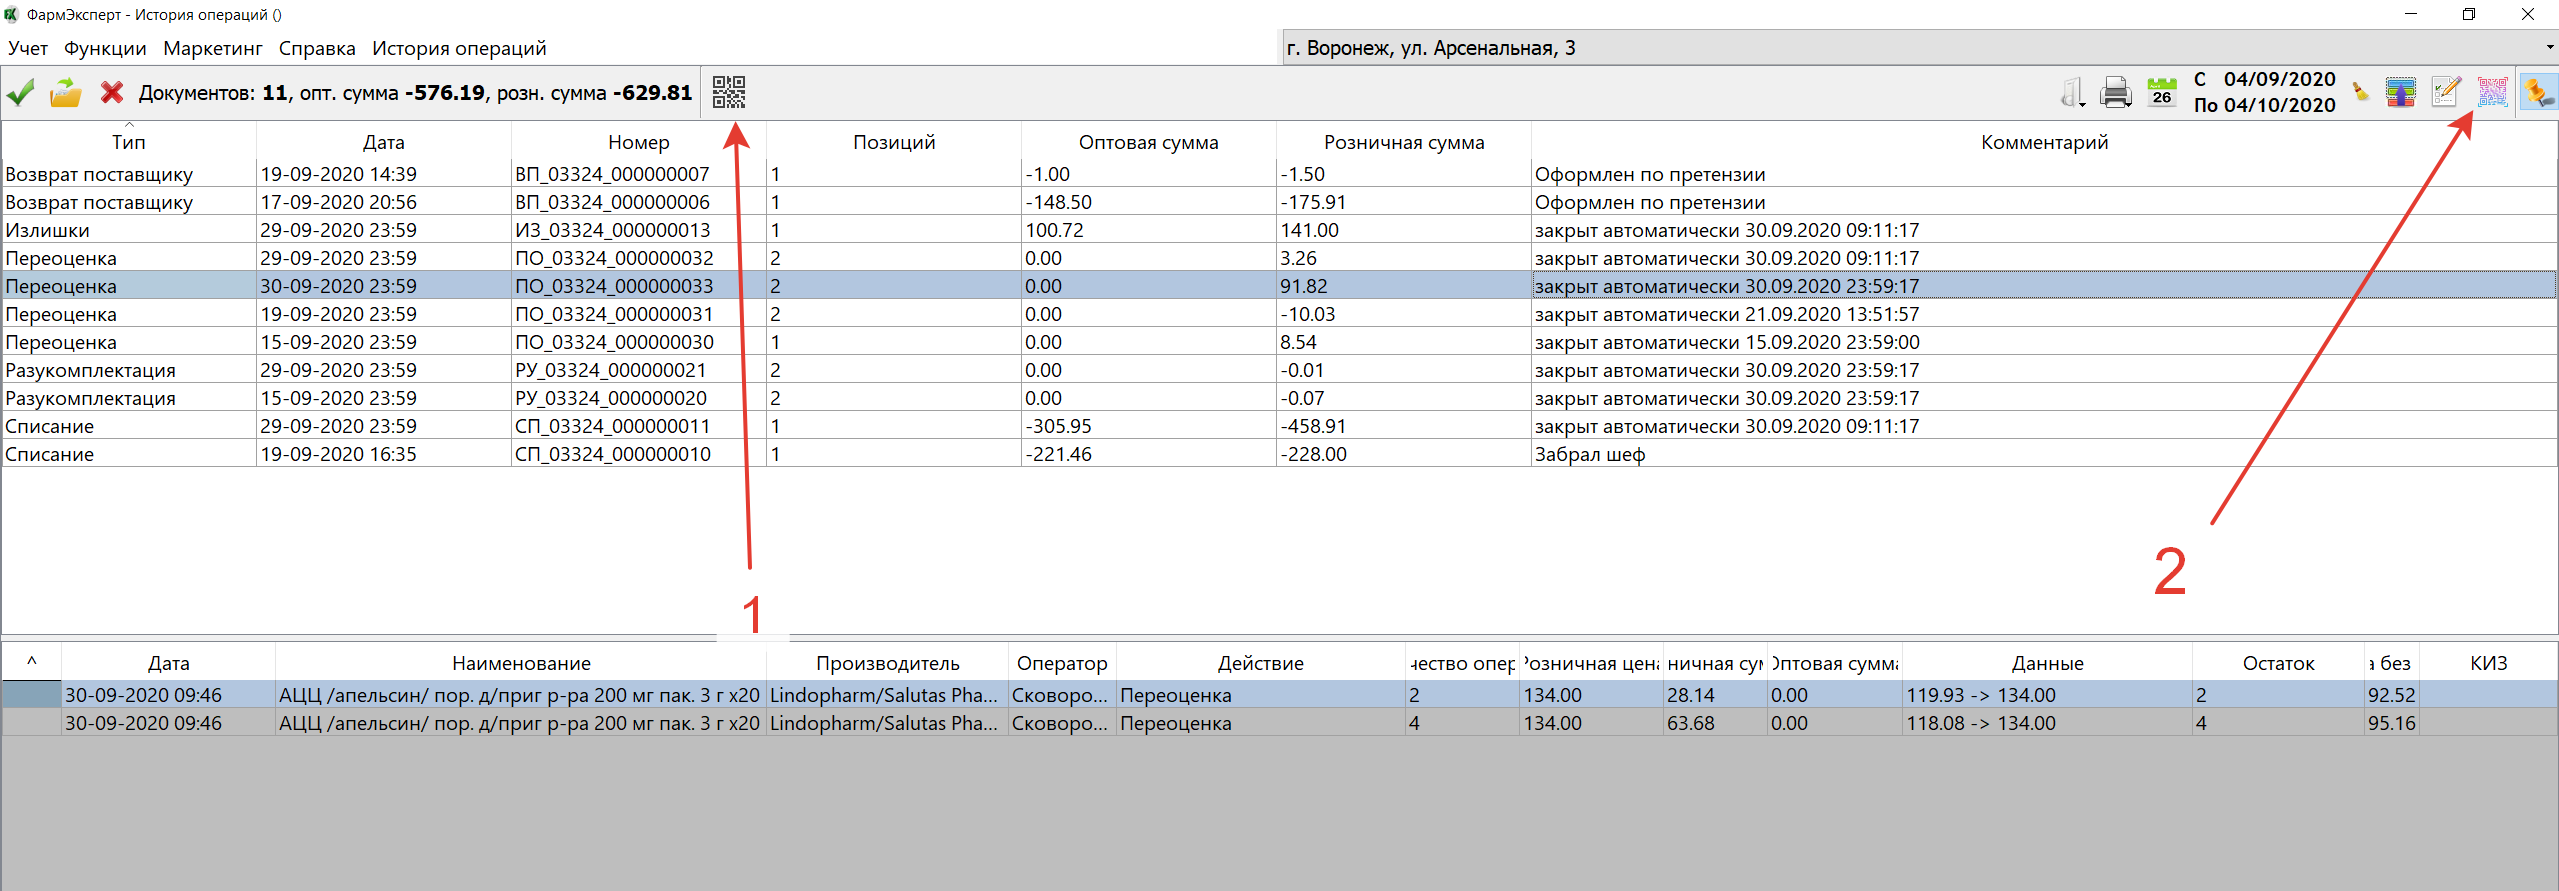Click the red X delete icon
This screenshot has height=891, width=2559.
click(x=112, y=93)
